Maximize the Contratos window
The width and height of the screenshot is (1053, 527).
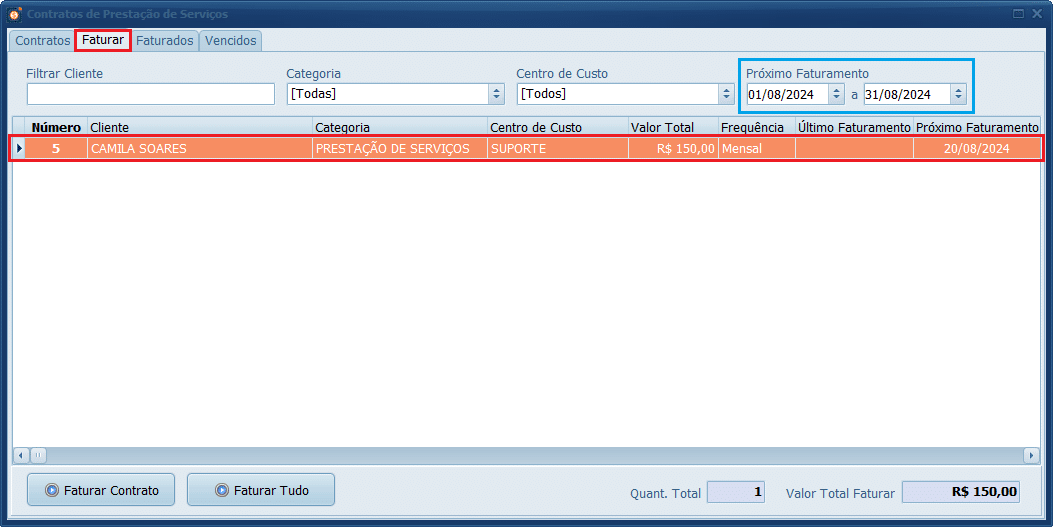[1018, 14]
